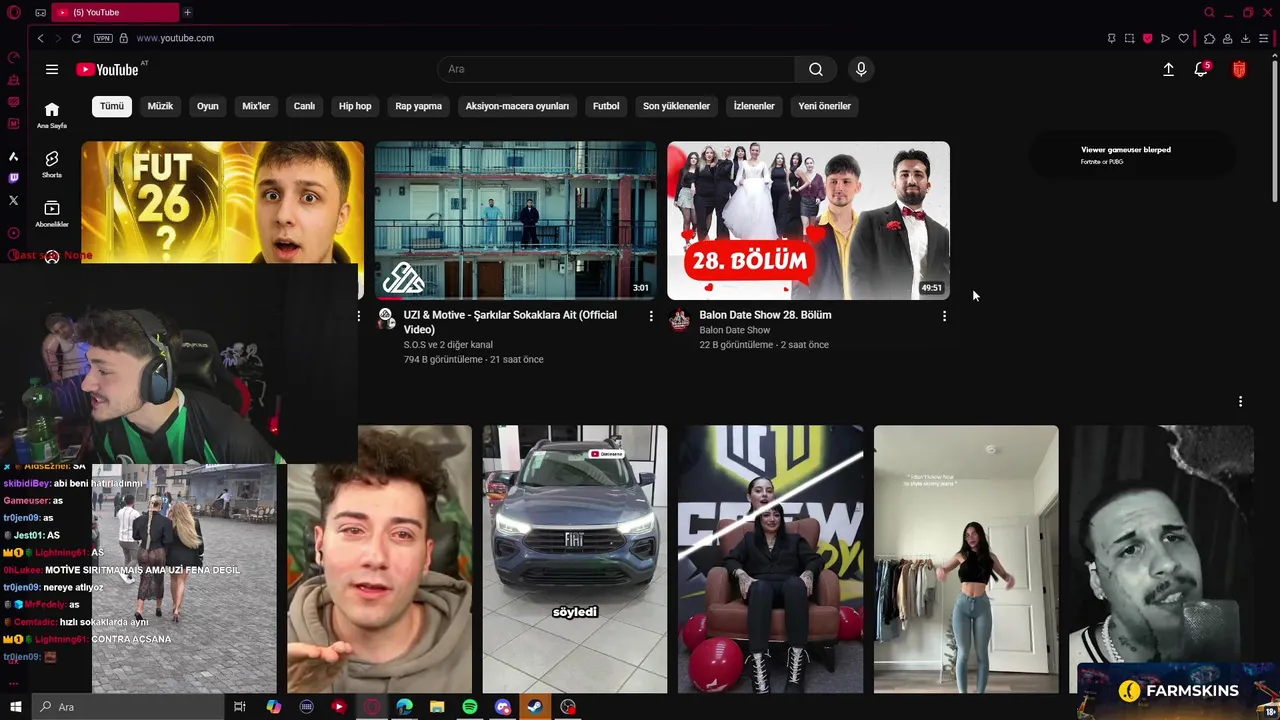Screen dimensions: 1280x720
Task: Open the woman in chair Short
Action: click(x=770, y=559)
